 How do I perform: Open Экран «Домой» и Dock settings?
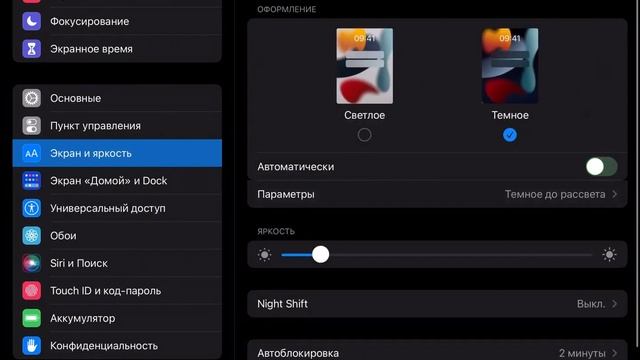pos(118,180)
